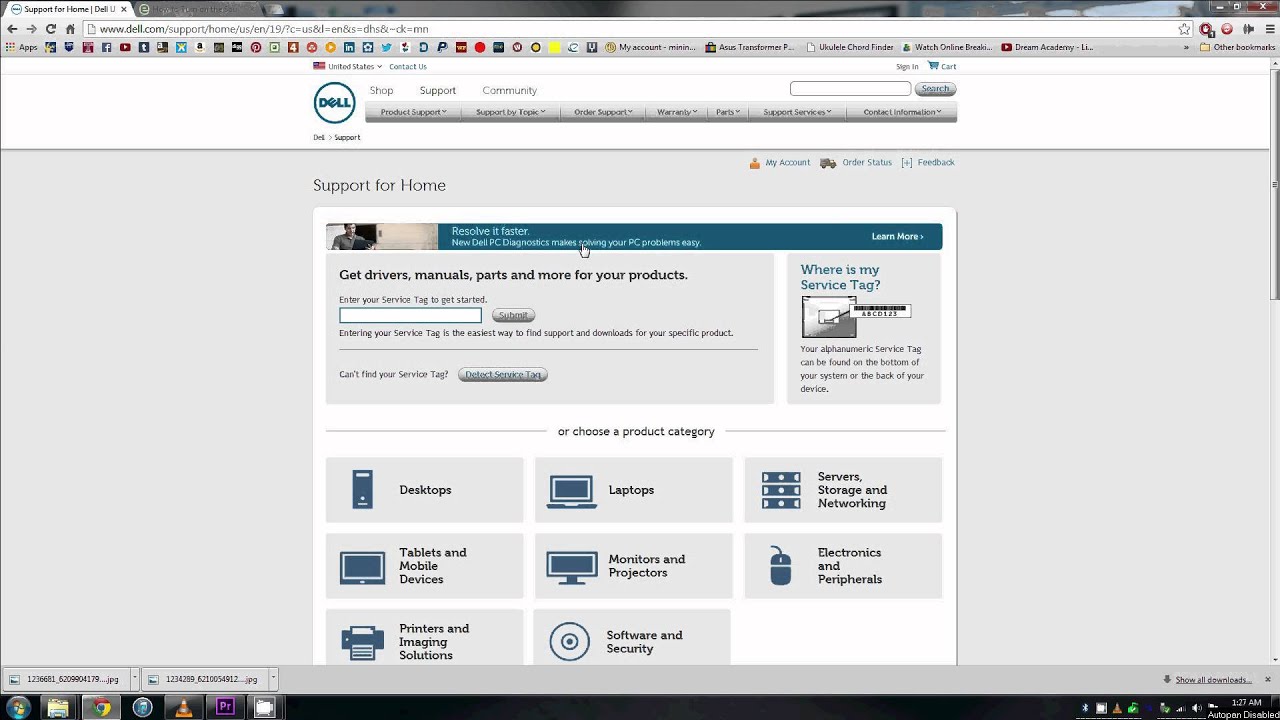This screenshot has height=720, width=1280.
Task: Go to the Community section
Action: point(509,90)
